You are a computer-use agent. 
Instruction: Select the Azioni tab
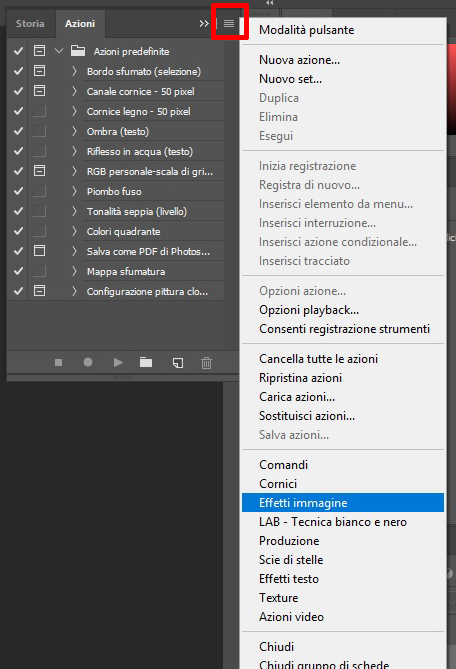[80, 23]
